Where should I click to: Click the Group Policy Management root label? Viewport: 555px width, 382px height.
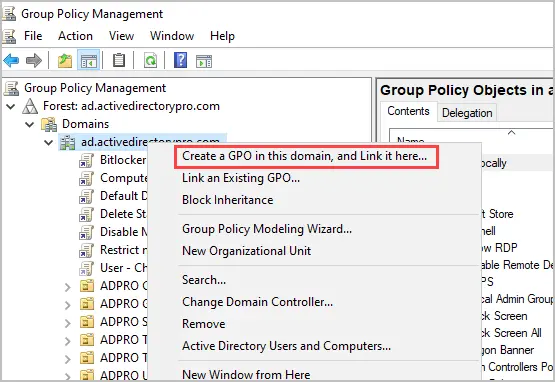[x=95, y=88]
